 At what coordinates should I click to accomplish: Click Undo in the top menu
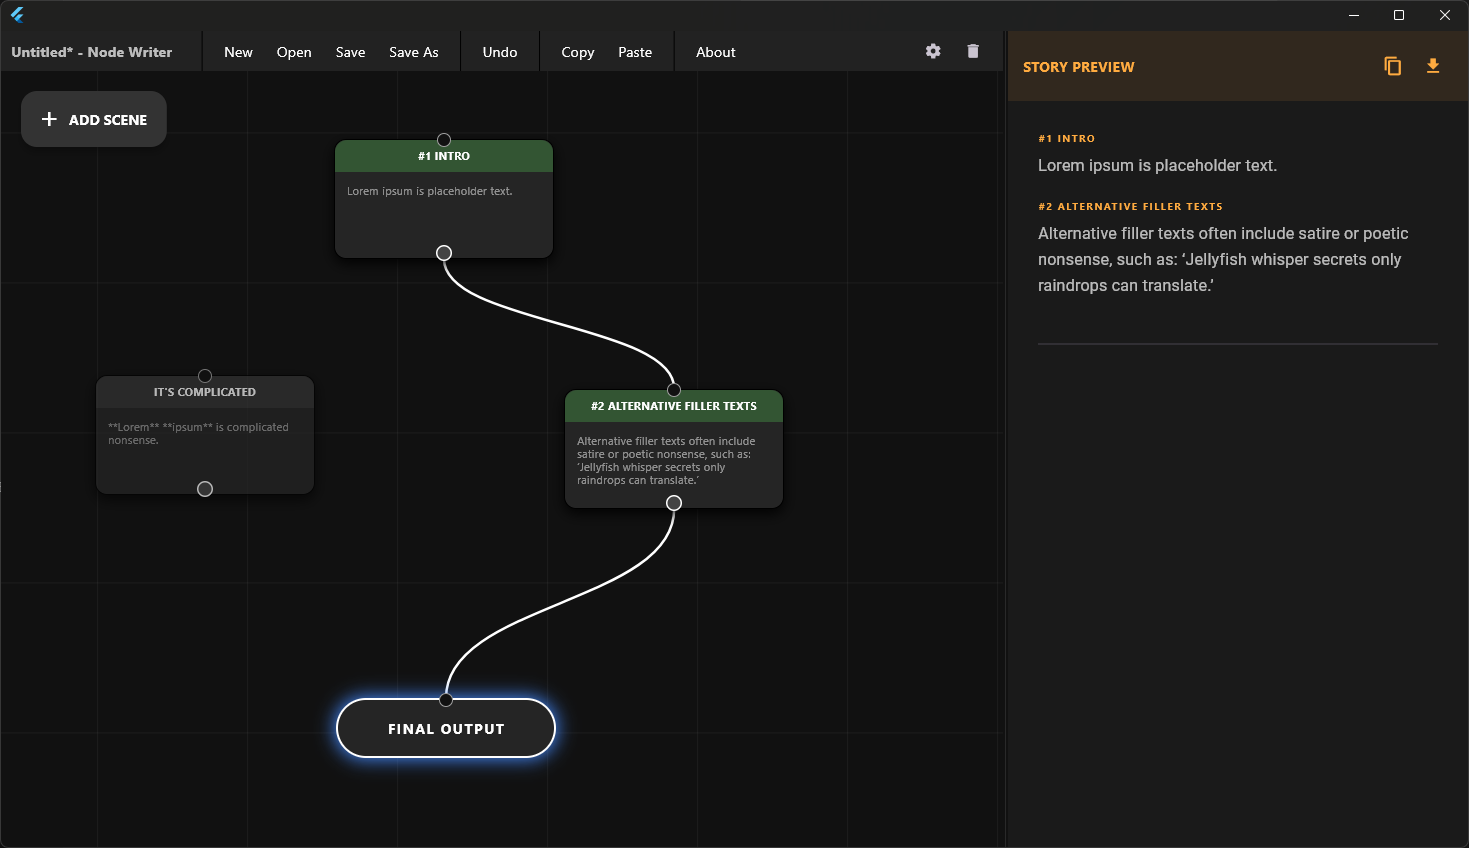point(500,52)
